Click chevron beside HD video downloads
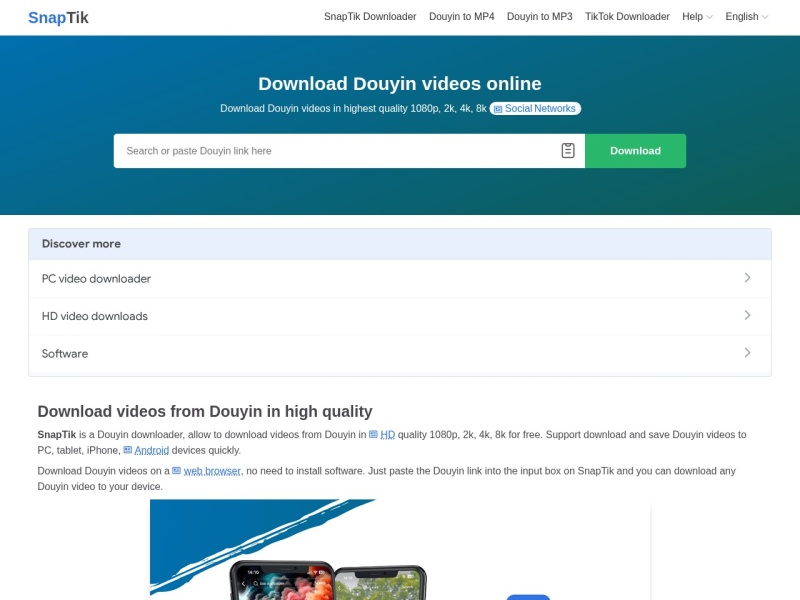800x600 pixels. [x=747, y=315]
